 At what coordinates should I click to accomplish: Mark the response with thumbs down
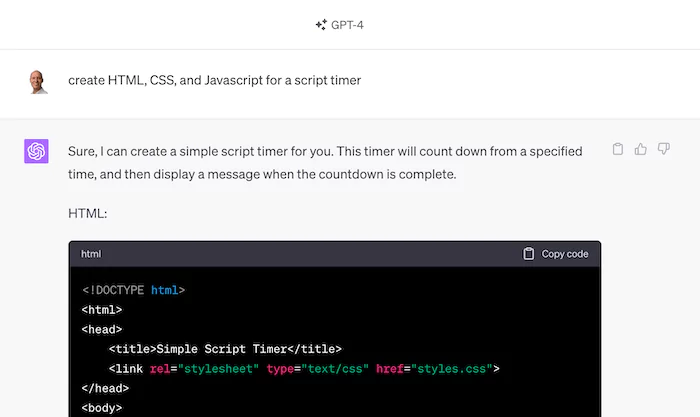point(663,149)
